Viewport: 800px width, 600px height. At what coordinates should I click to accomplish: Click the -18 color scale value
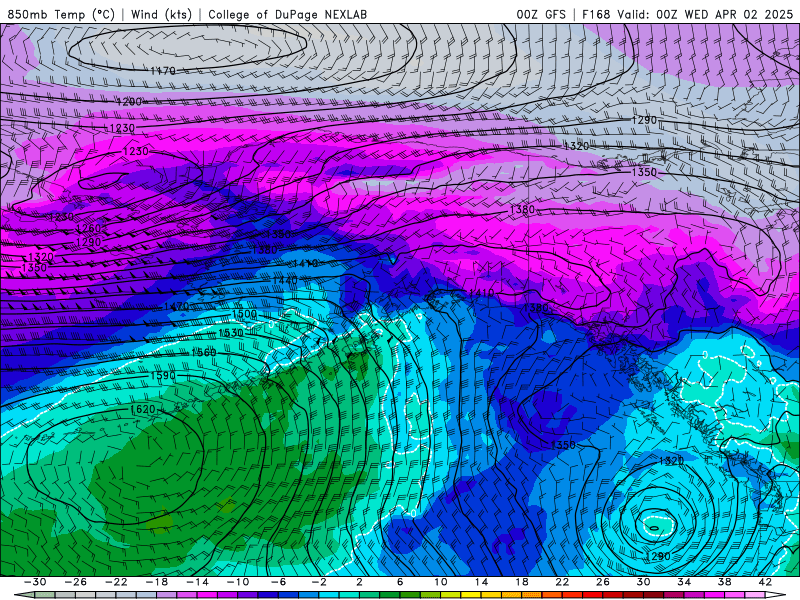click(x=157, y=582)
